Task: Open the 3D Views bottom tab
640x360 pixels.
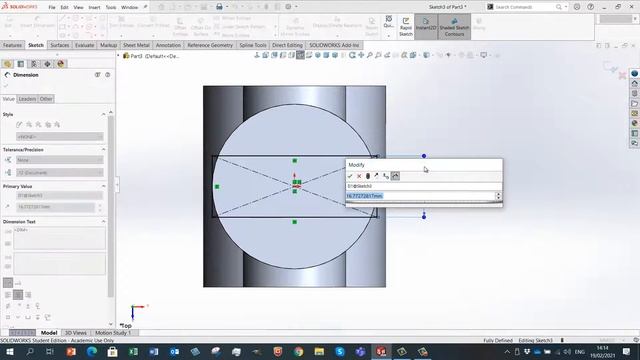Action: coord(76,333)
